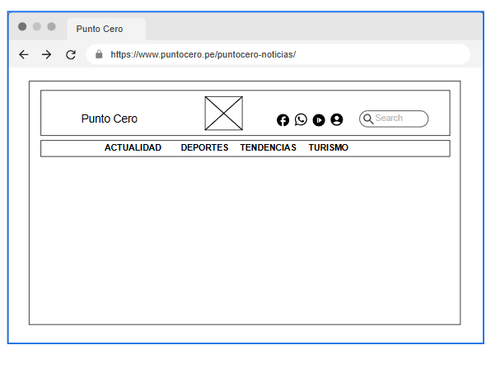Click the Search input field
The image size is (500, 382).
394,119
